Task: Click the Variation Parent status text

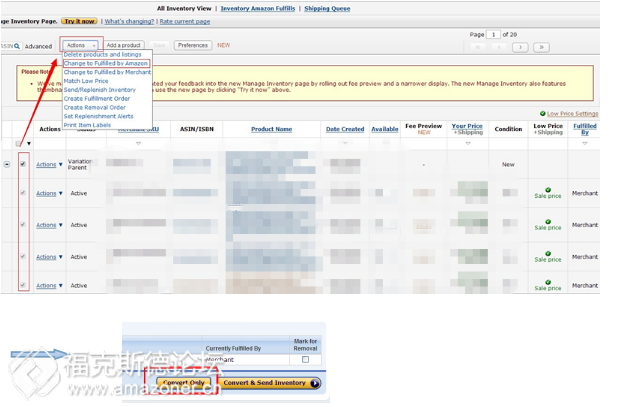Action: (80, 164)
